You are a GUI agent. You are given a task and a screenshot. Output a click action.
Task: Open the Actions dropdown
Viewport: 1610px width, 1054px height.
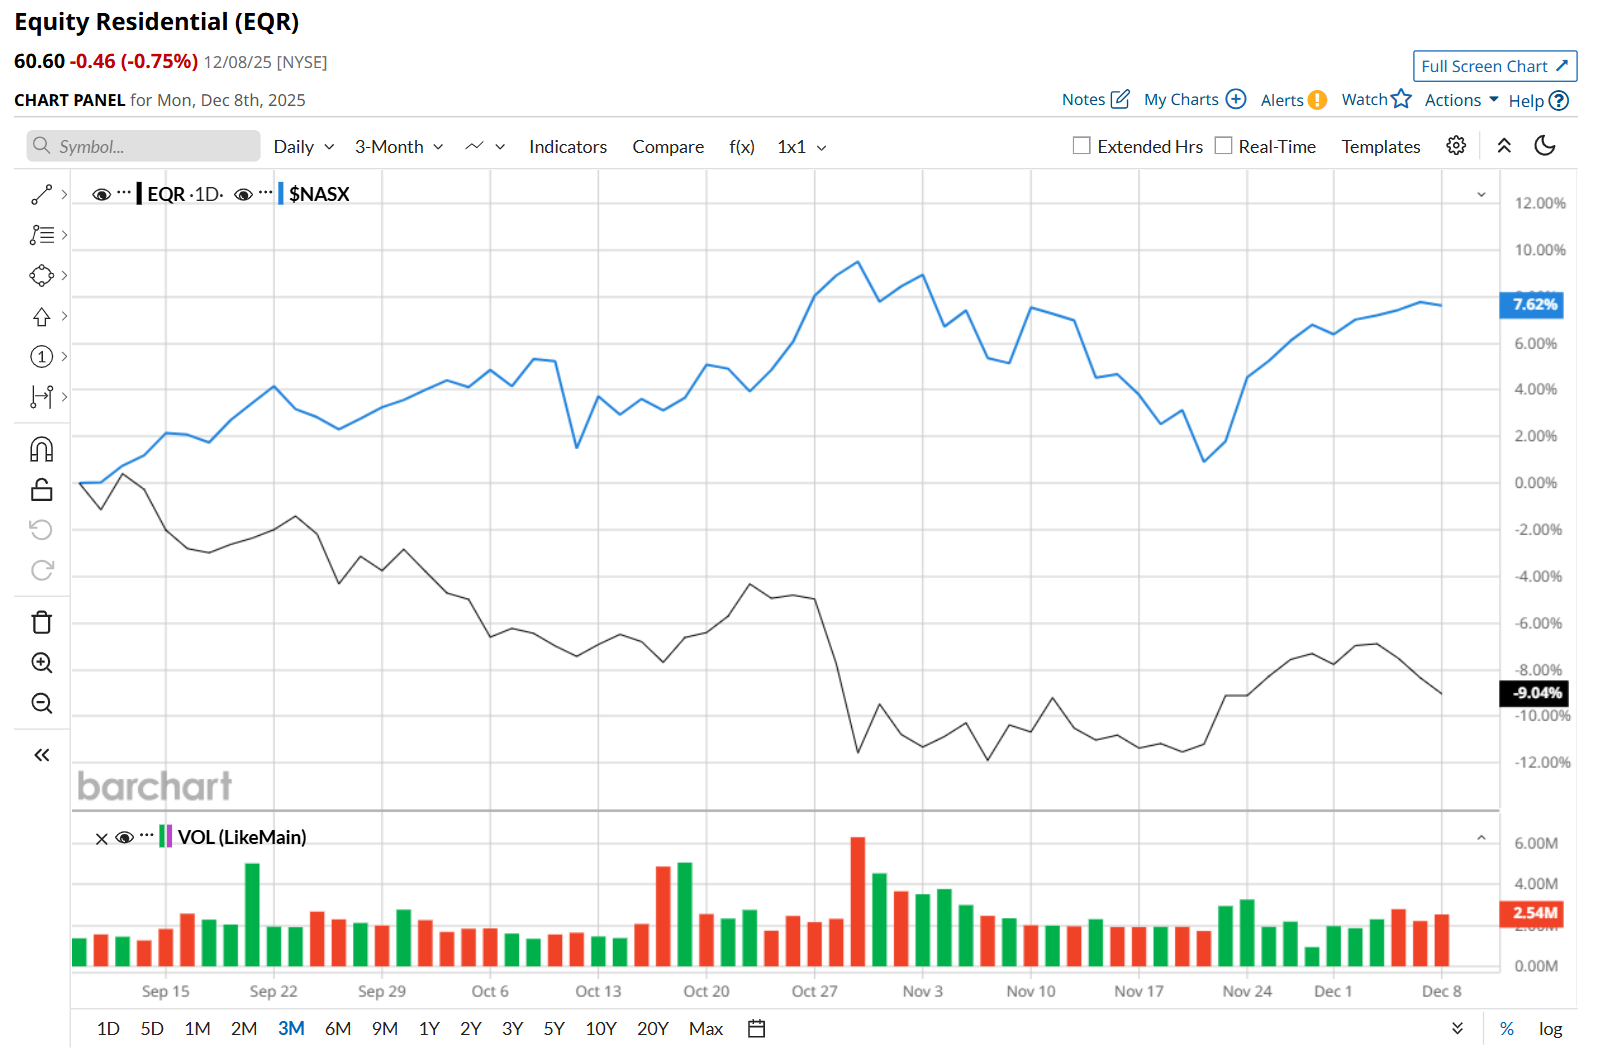1462,100
